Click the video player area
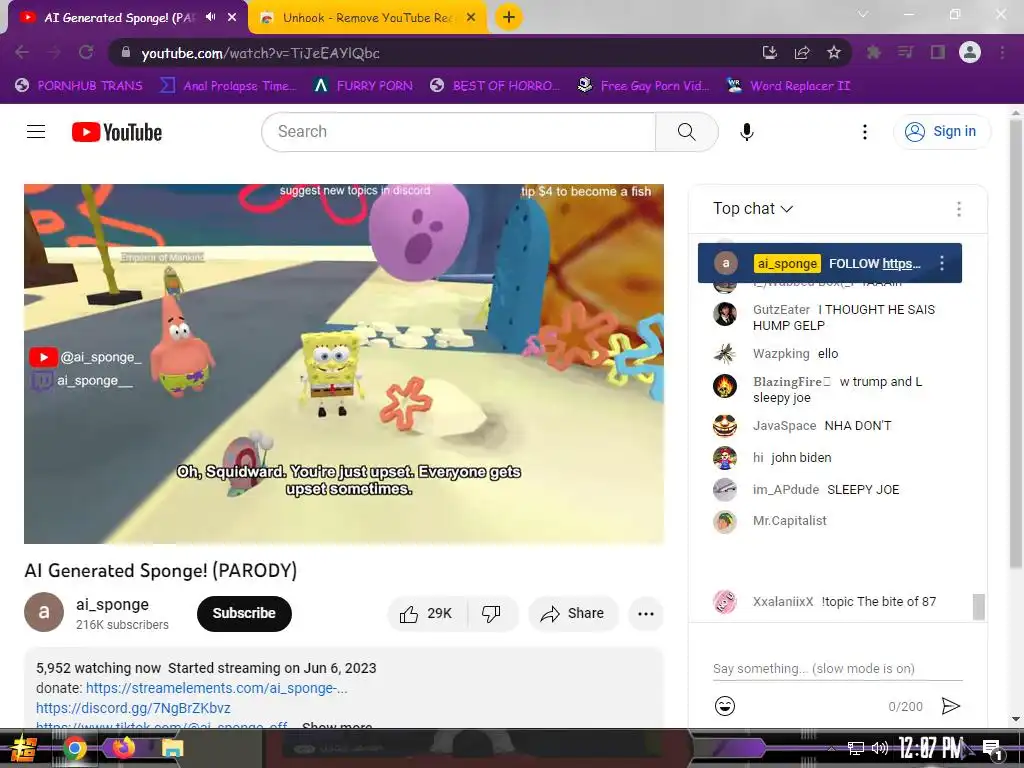Image resolution: width=1024 pixels, height=768 pixels. (x=344, y=364)
